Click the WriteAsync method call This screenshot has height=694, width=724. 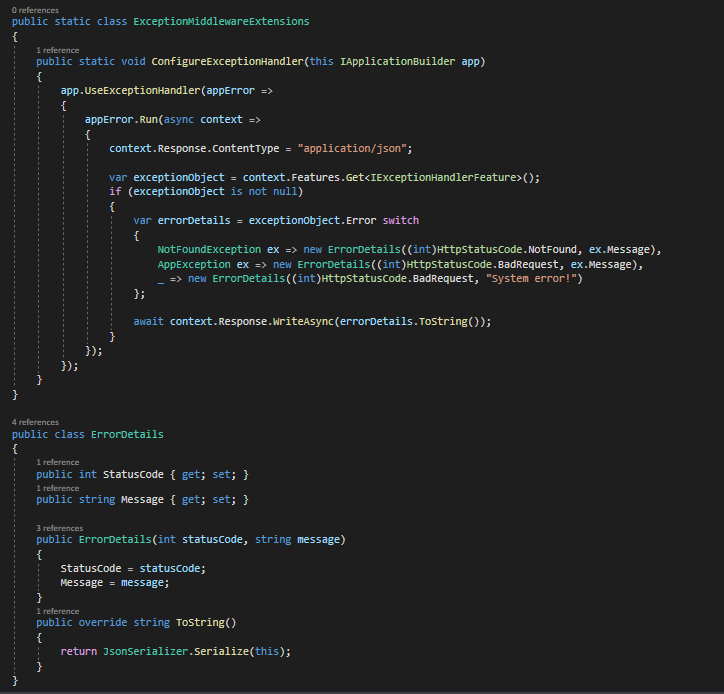[303, 322]
